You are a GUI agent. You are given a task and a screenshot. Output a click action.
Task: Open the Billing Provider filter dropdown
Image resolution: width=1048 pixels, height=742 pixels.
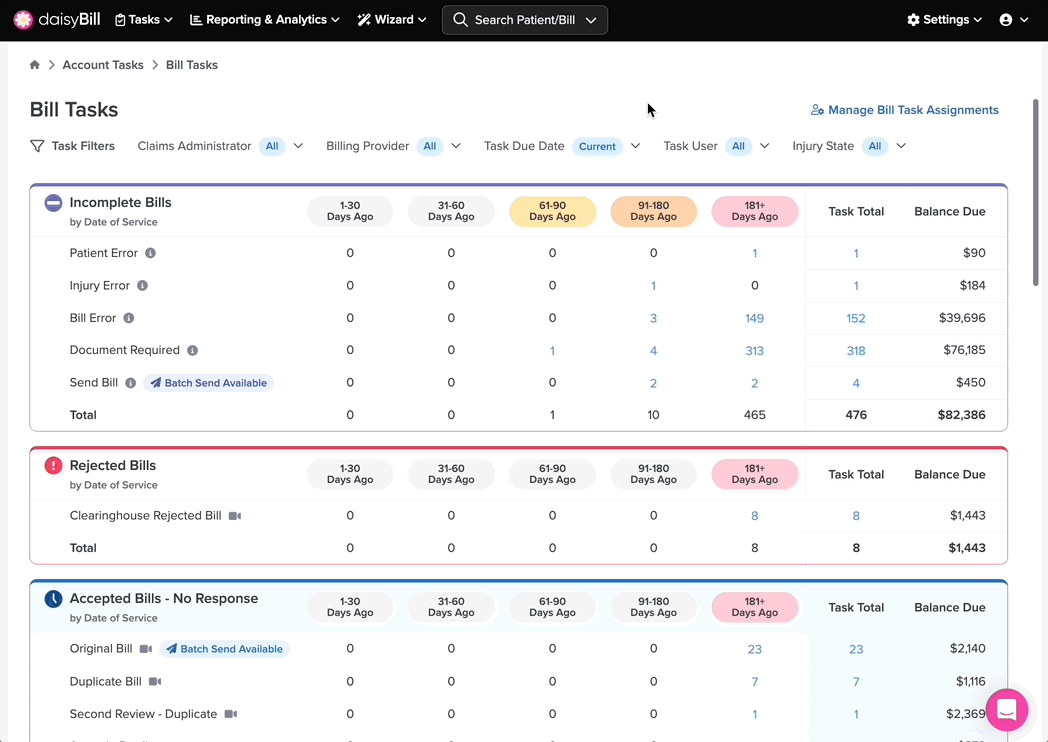tap(456, 146)
